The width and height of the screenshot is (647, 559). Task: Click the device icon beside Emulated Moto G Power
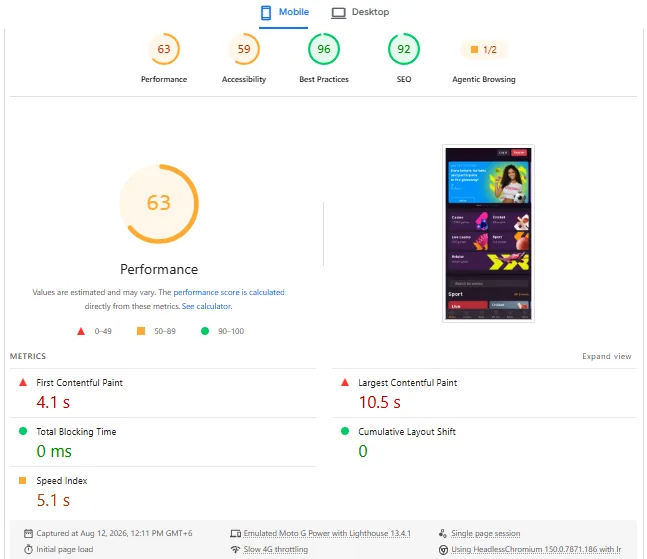[x=235, y=533]
